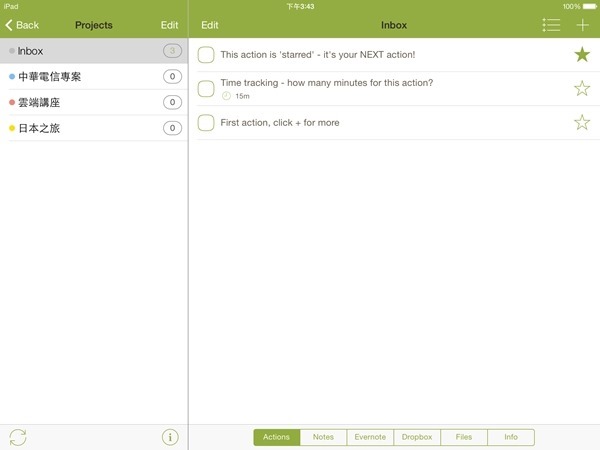The image size is (600, 450).
Task: Check off the Time tracking action
Action: tap(206, 89)
